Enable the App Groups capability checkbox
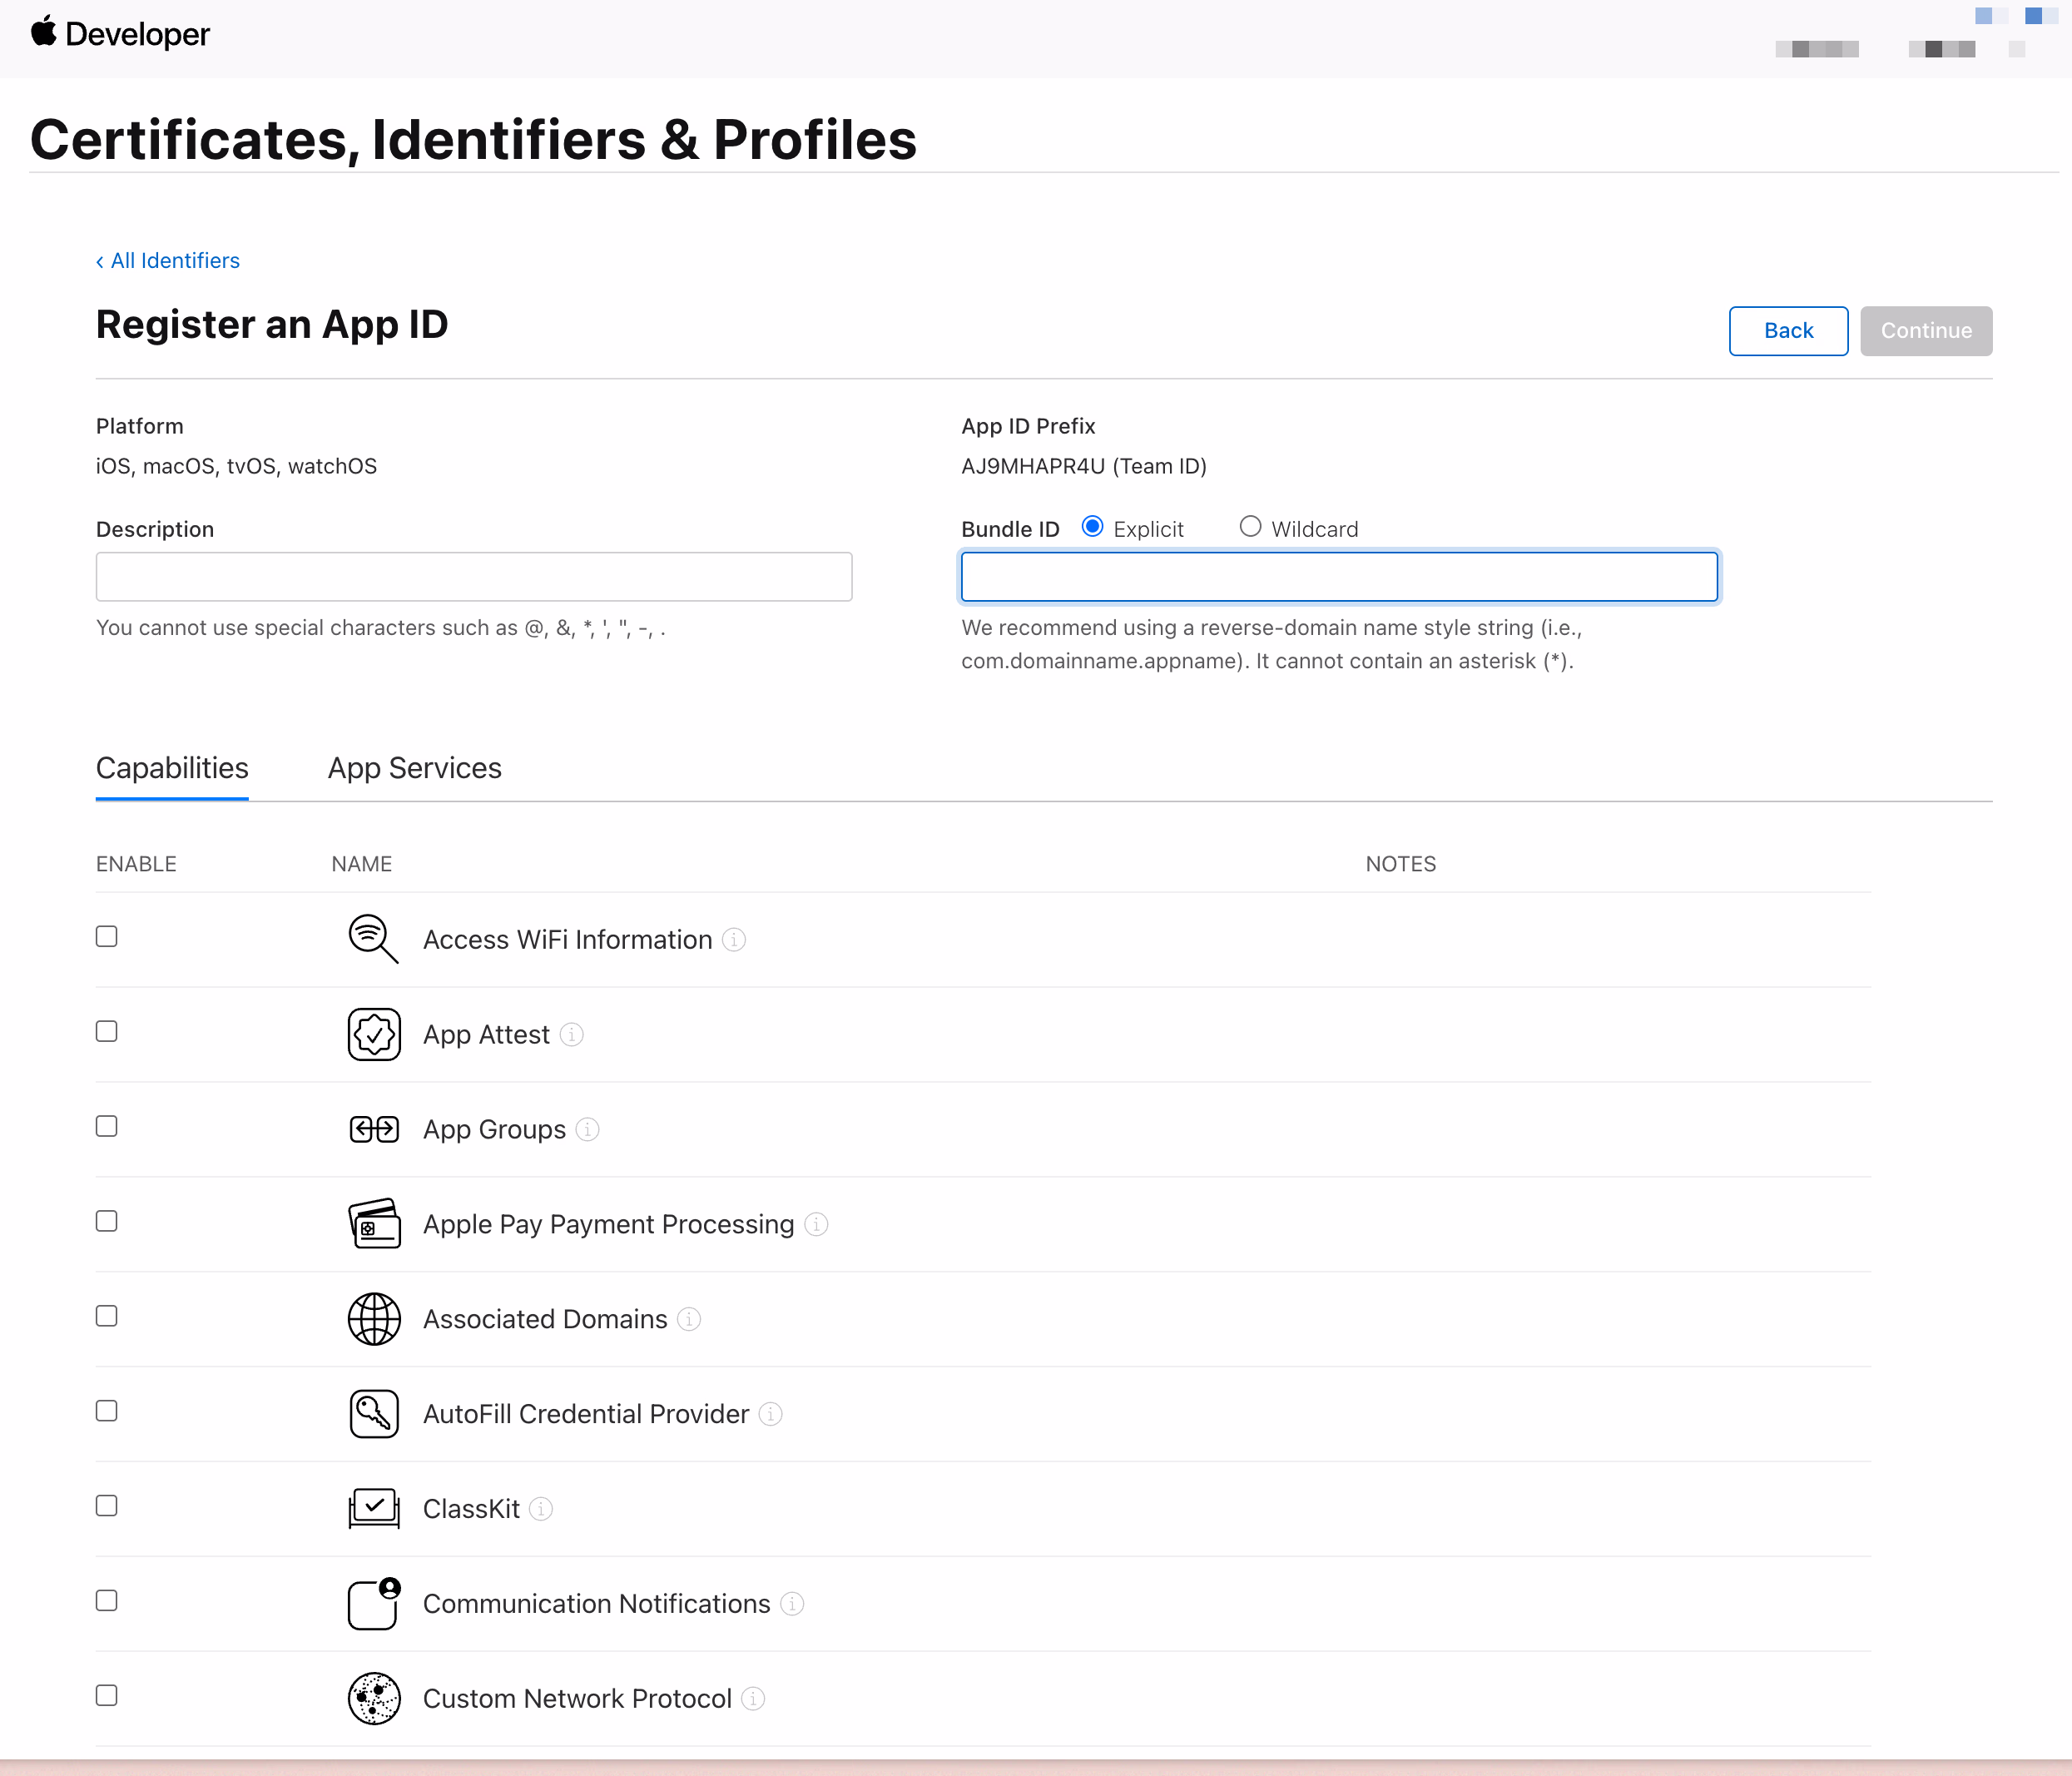This screenshot has height=1776, width=2072. coord(107,1126)
